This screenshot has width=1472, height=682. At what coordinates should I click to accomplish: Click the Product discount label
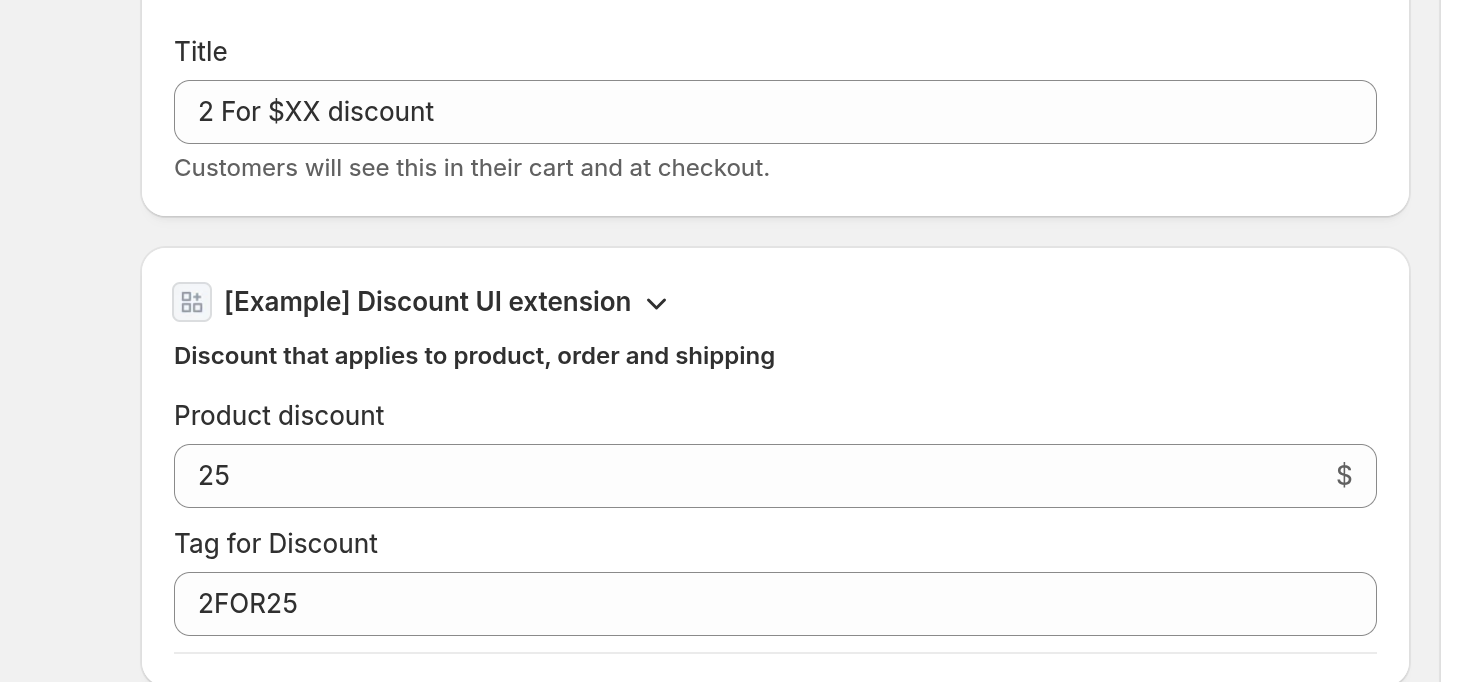[x=279, y=416]
